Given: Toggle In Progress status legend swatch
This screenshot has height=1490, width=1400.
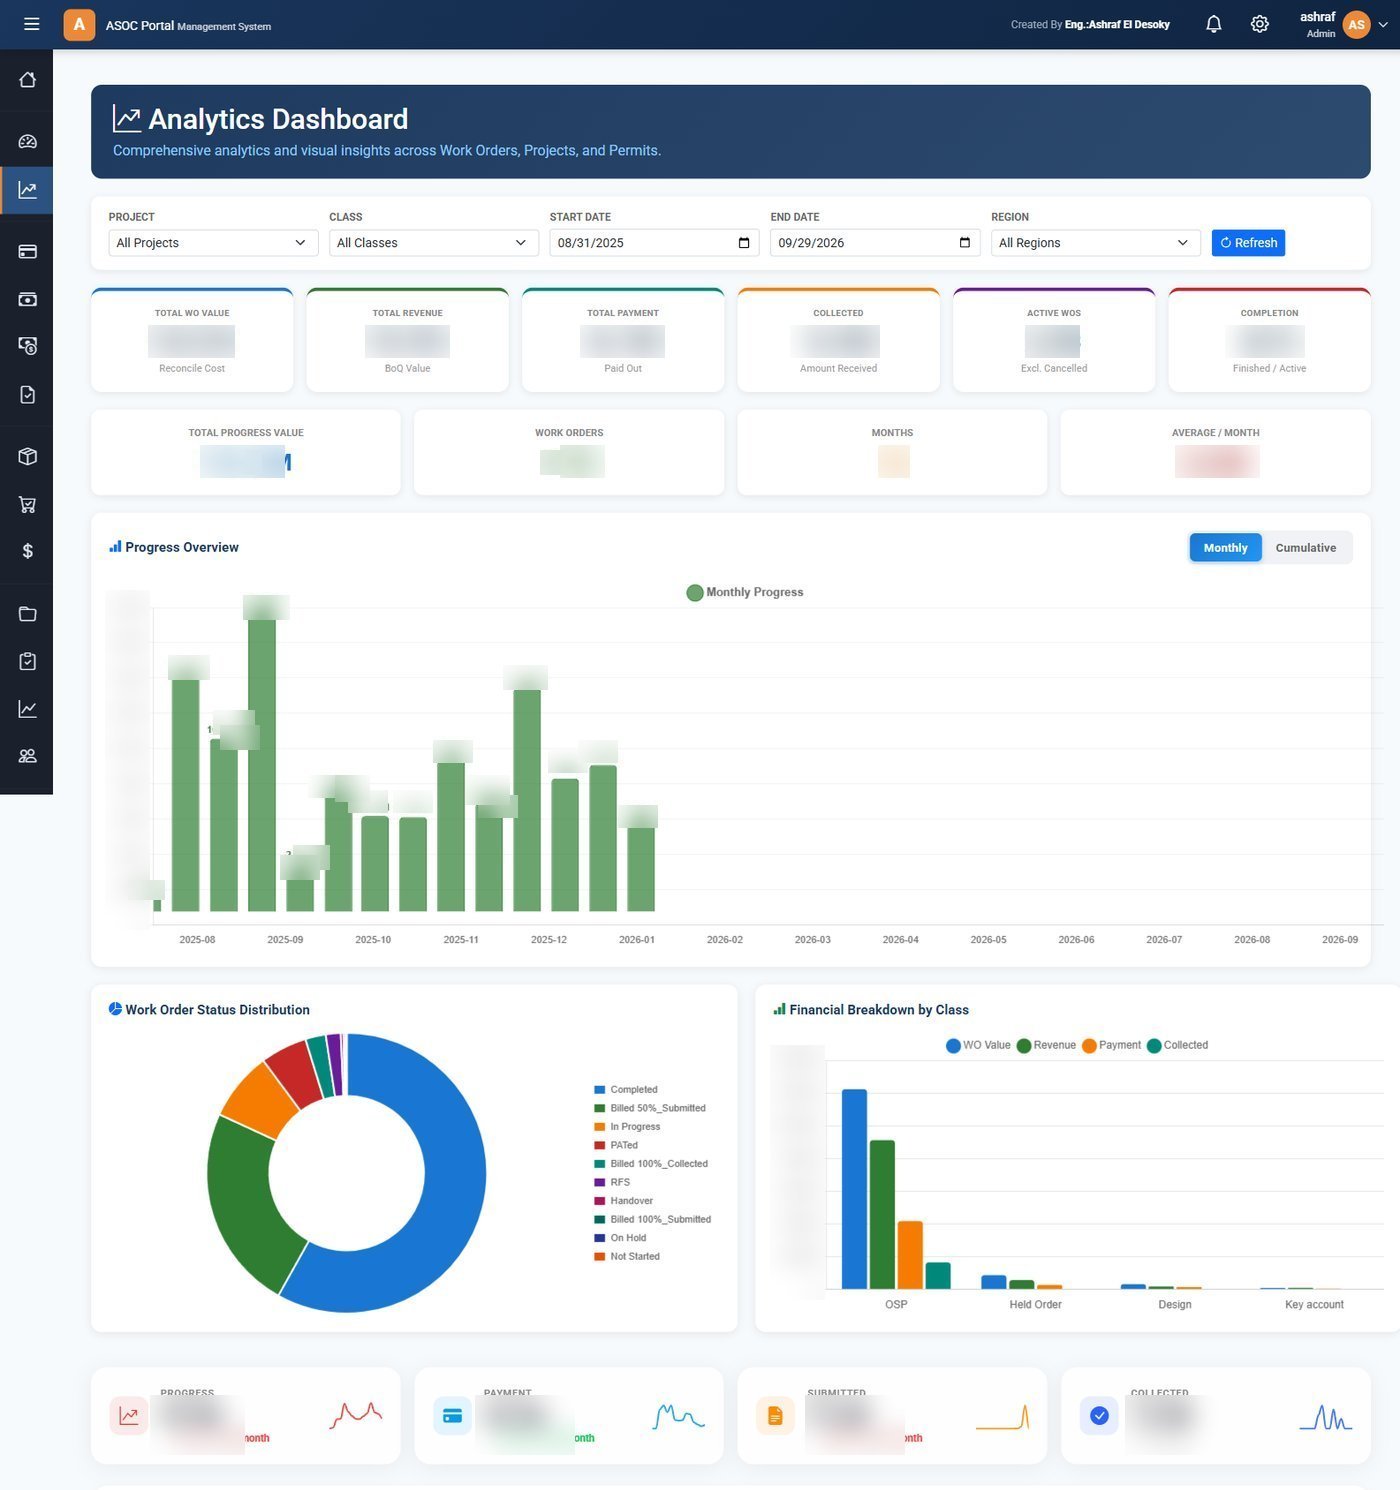Looking at the screenshot, I should pyautogui.click(x=600, y=1127).
